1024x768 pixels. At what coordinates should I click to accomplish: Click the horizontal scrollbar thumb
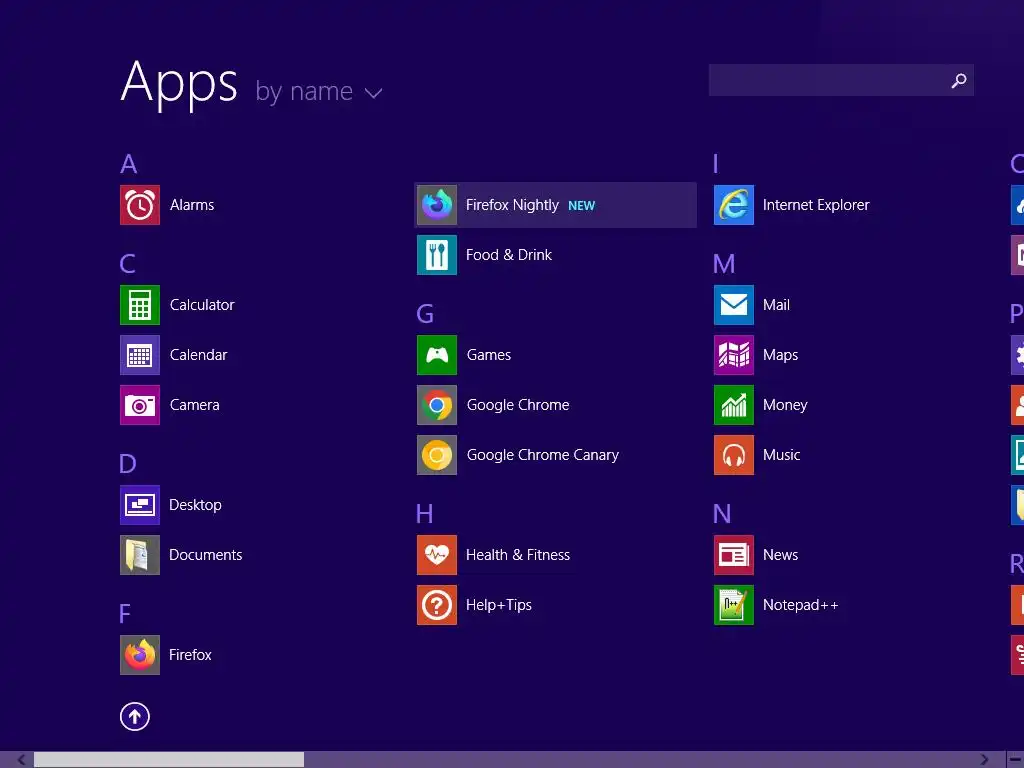tap(169, 760)
